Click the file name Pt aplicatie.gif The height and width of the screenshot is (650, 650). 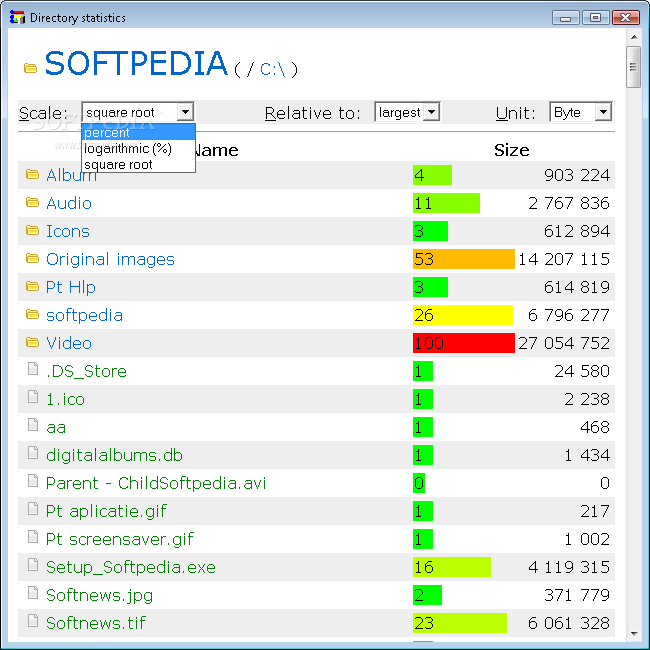[x=106, y=511]
